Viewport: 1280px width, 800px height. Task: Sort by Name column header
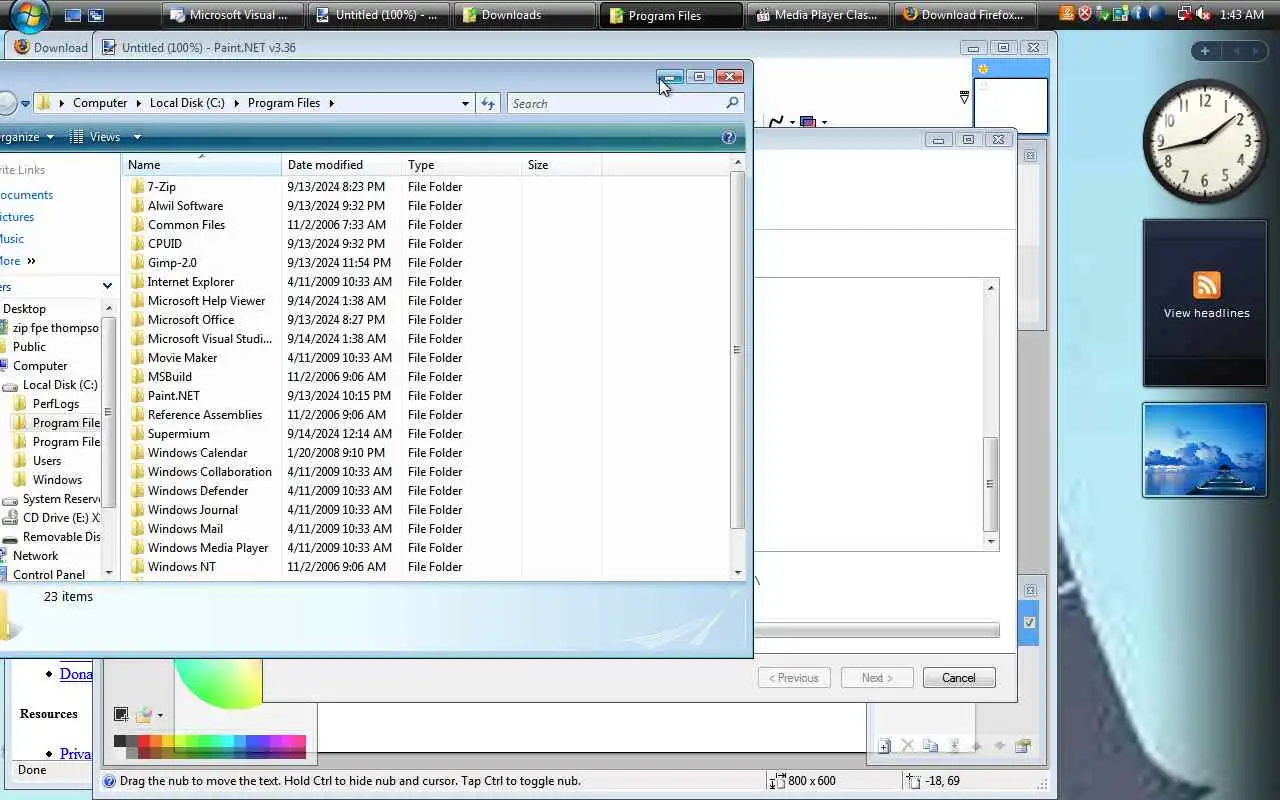point(202,165)
